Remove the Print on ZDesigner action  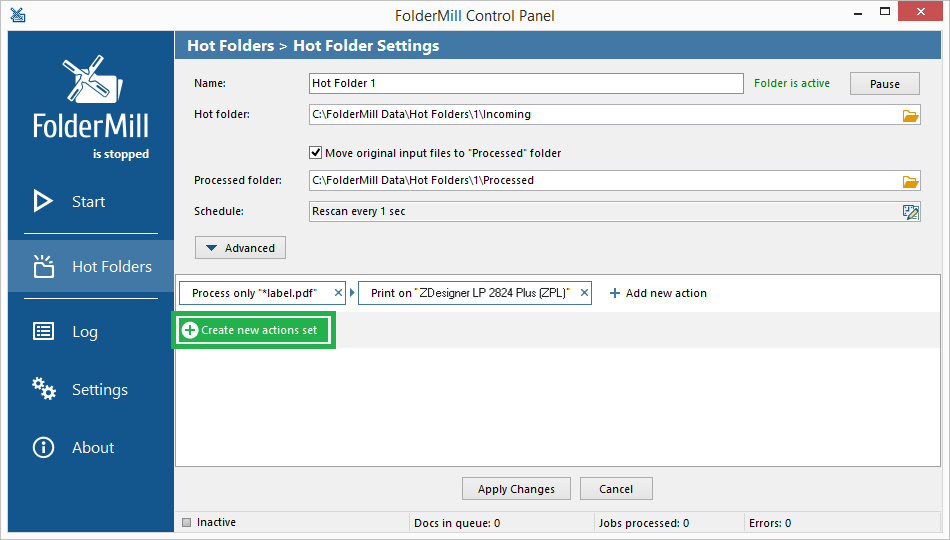click(584, 293)
